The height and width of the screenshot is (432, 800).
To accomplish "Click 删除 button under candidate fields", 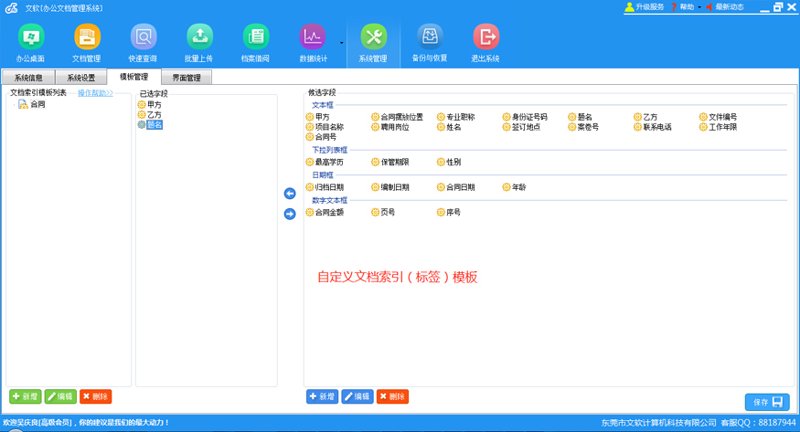I will (392, 396).
